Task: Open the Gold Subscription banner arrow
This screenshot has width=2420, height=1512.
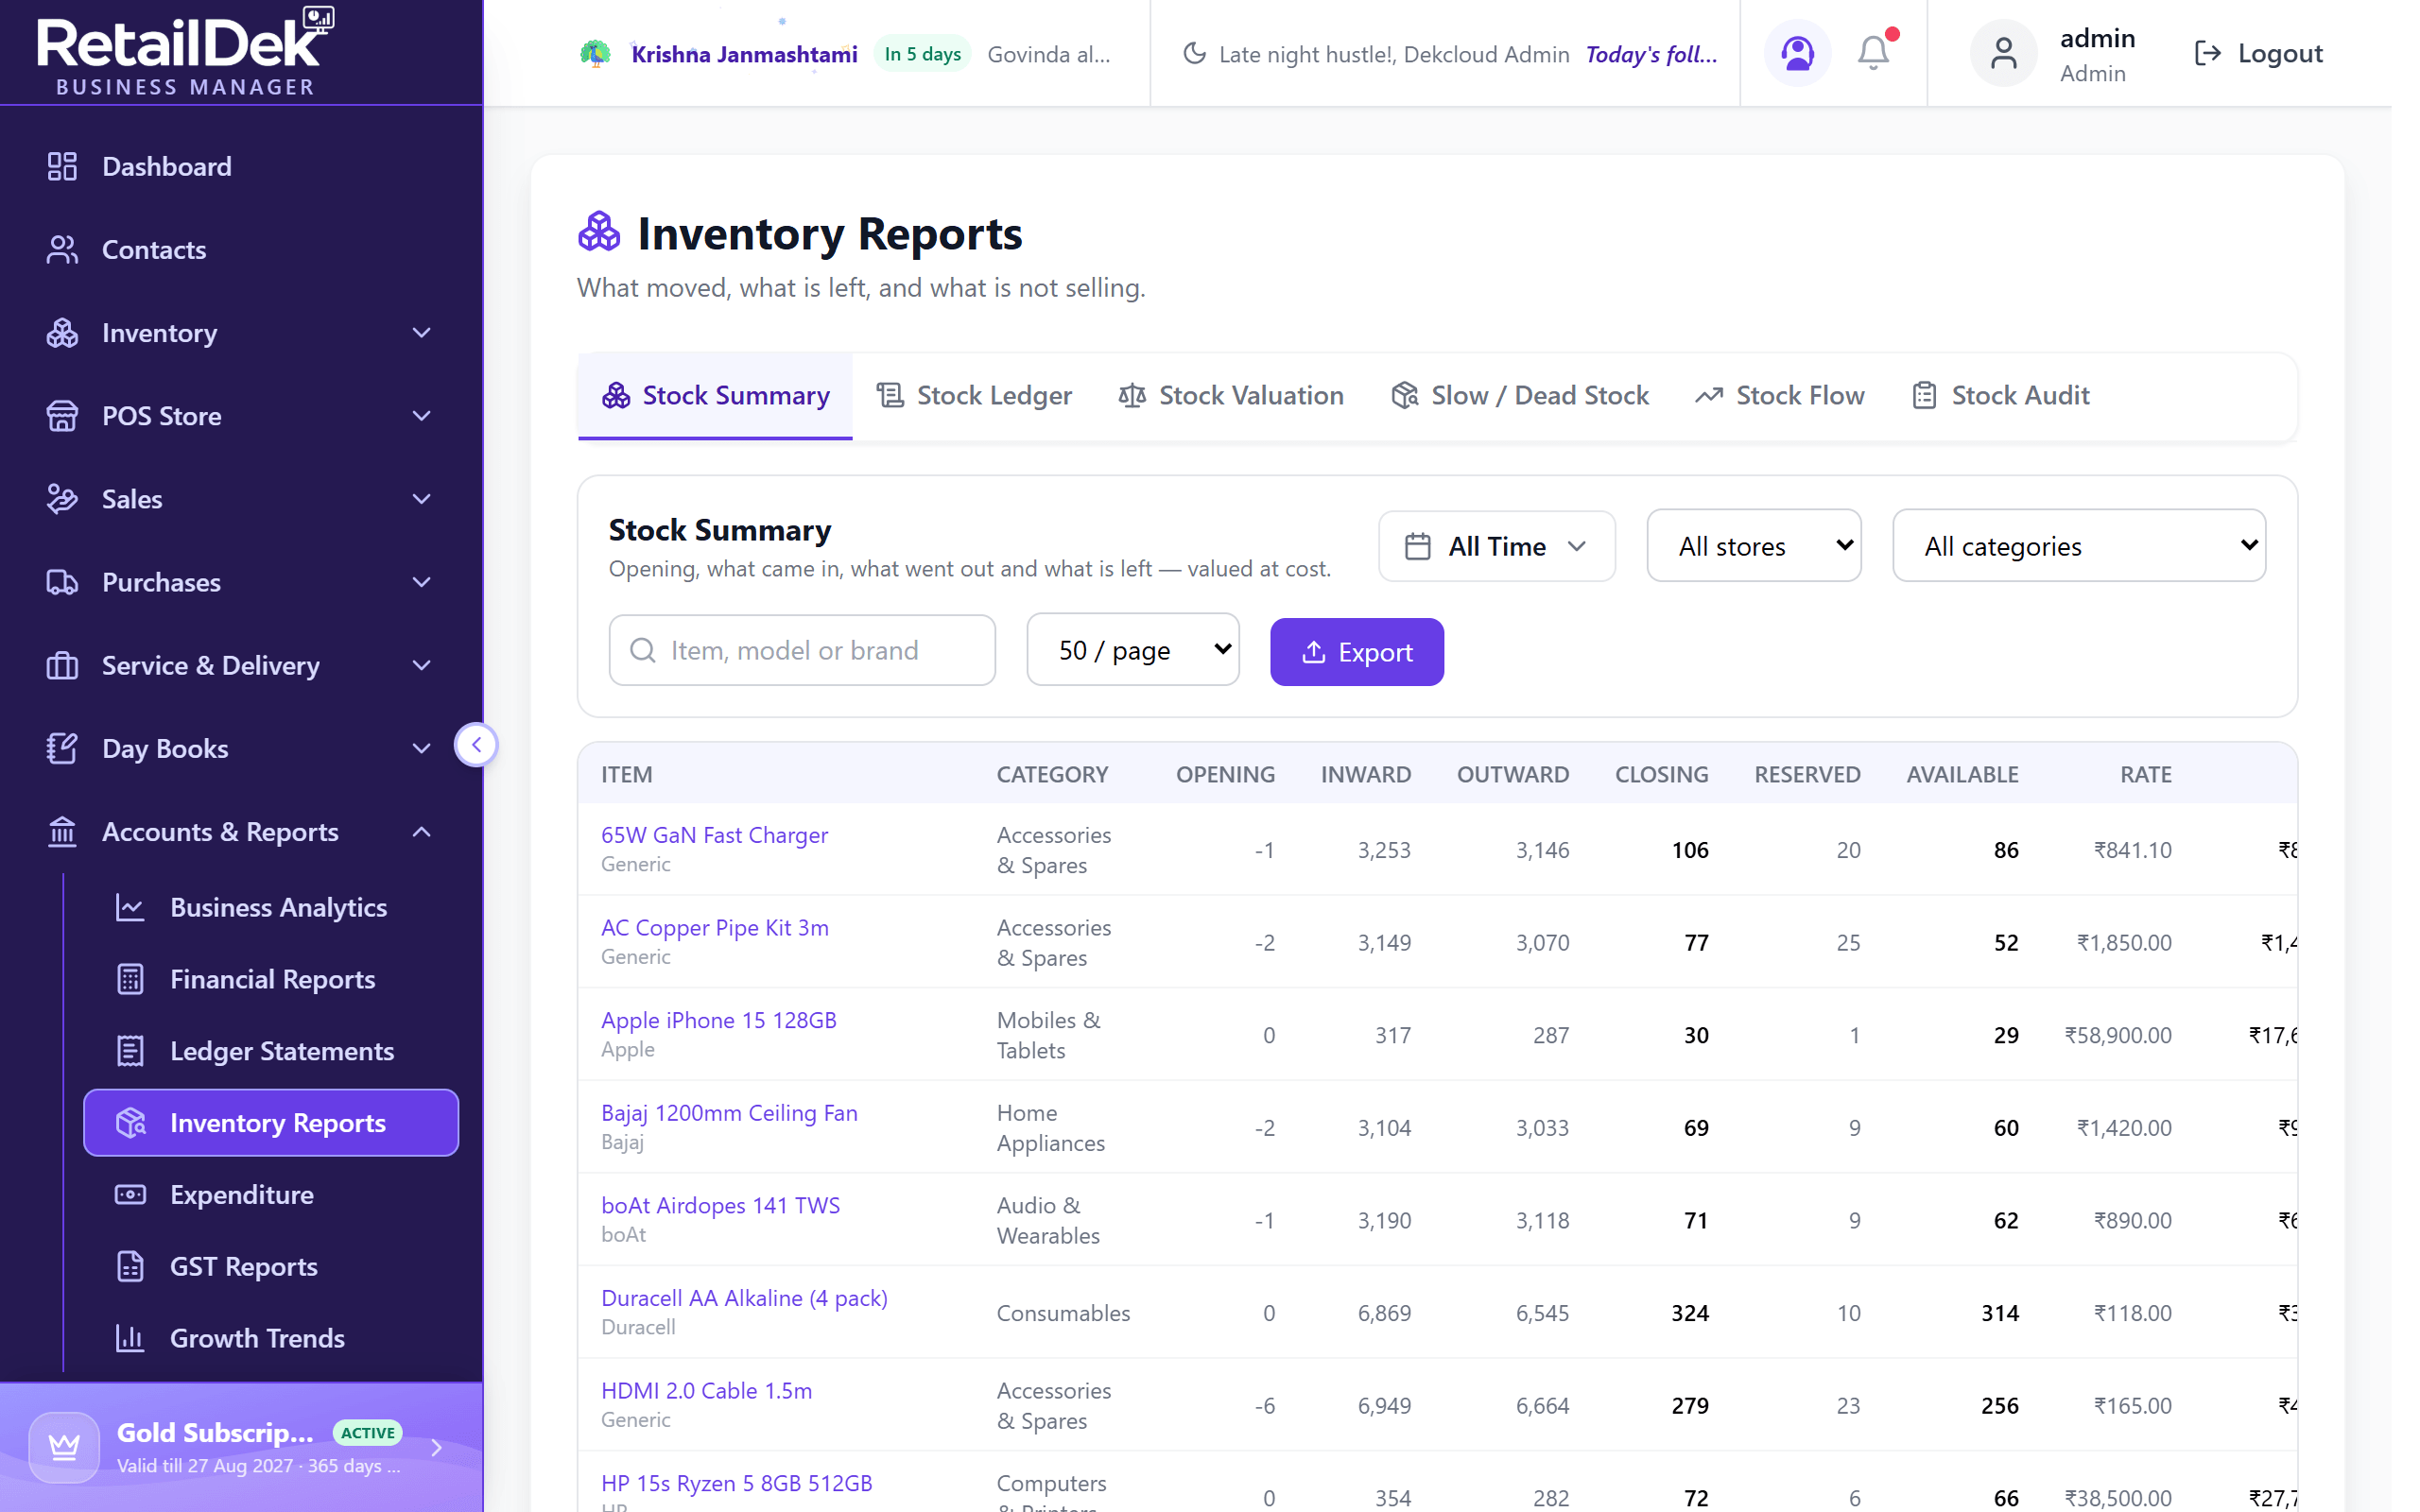Action: coord(436,1447)
